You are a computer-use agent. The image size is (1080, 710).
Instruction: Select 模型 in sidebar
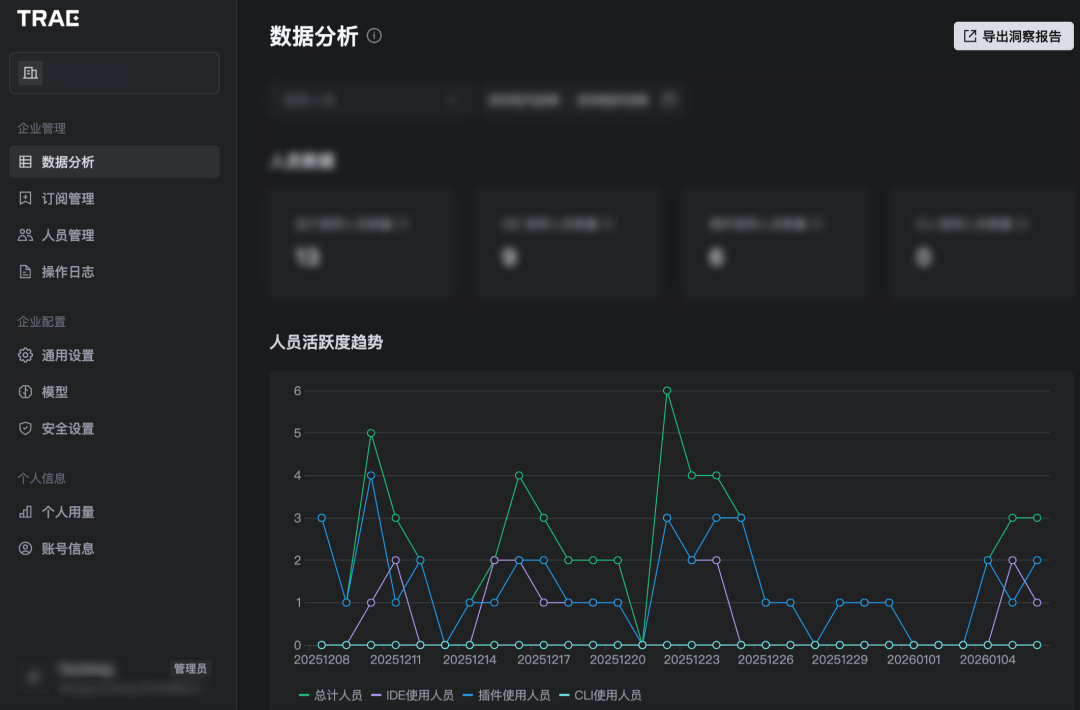(x=114, y=392)
